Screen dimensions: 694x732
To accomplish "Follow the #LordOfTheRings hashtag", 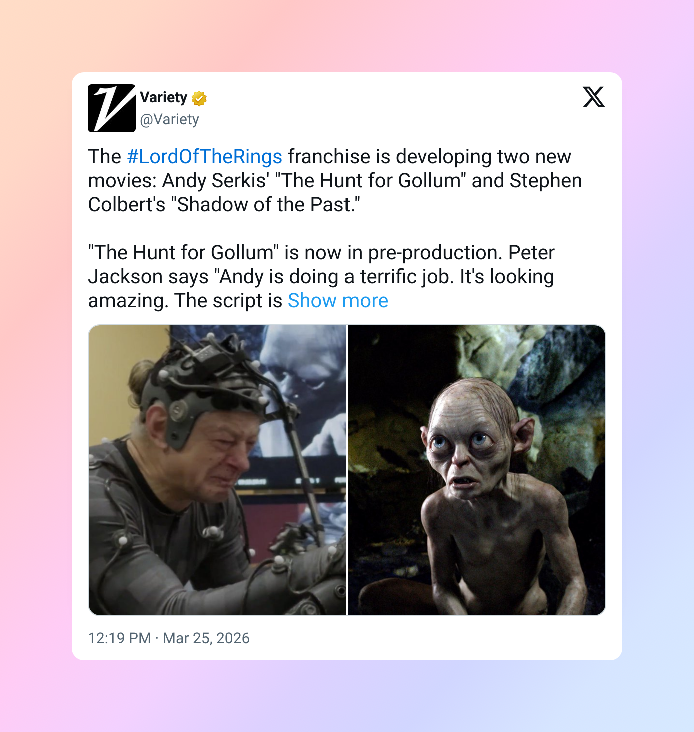I will pos(204,156).
